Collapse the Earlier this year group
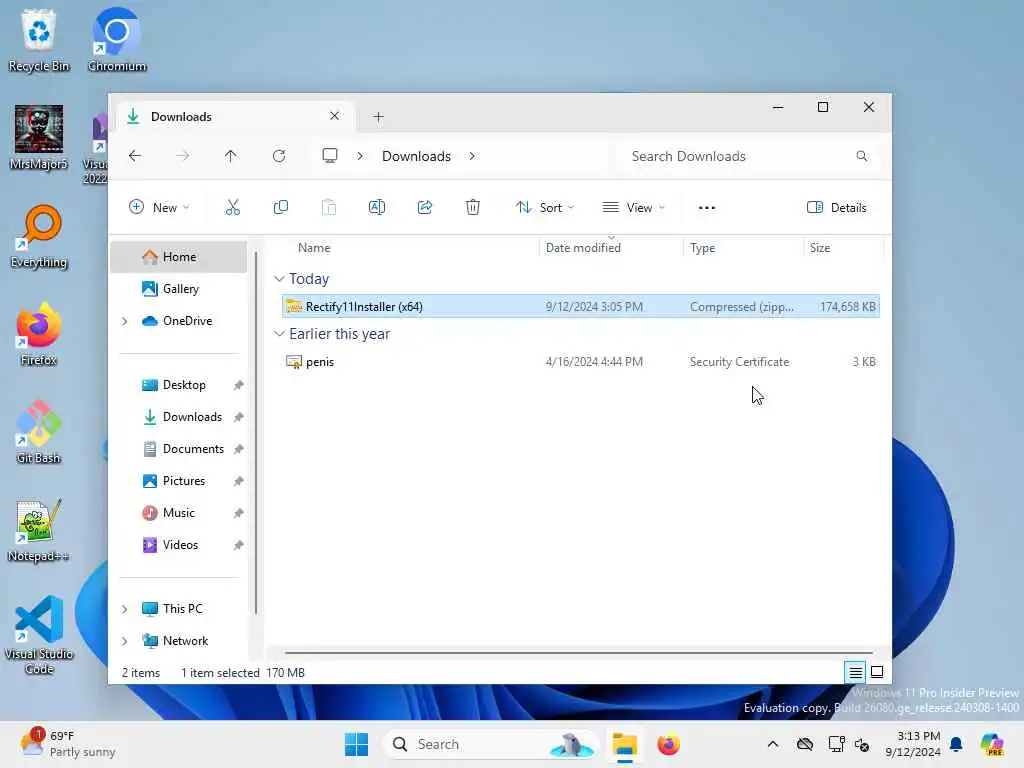Screen dimensions: 1024x768 coord(279,334)
